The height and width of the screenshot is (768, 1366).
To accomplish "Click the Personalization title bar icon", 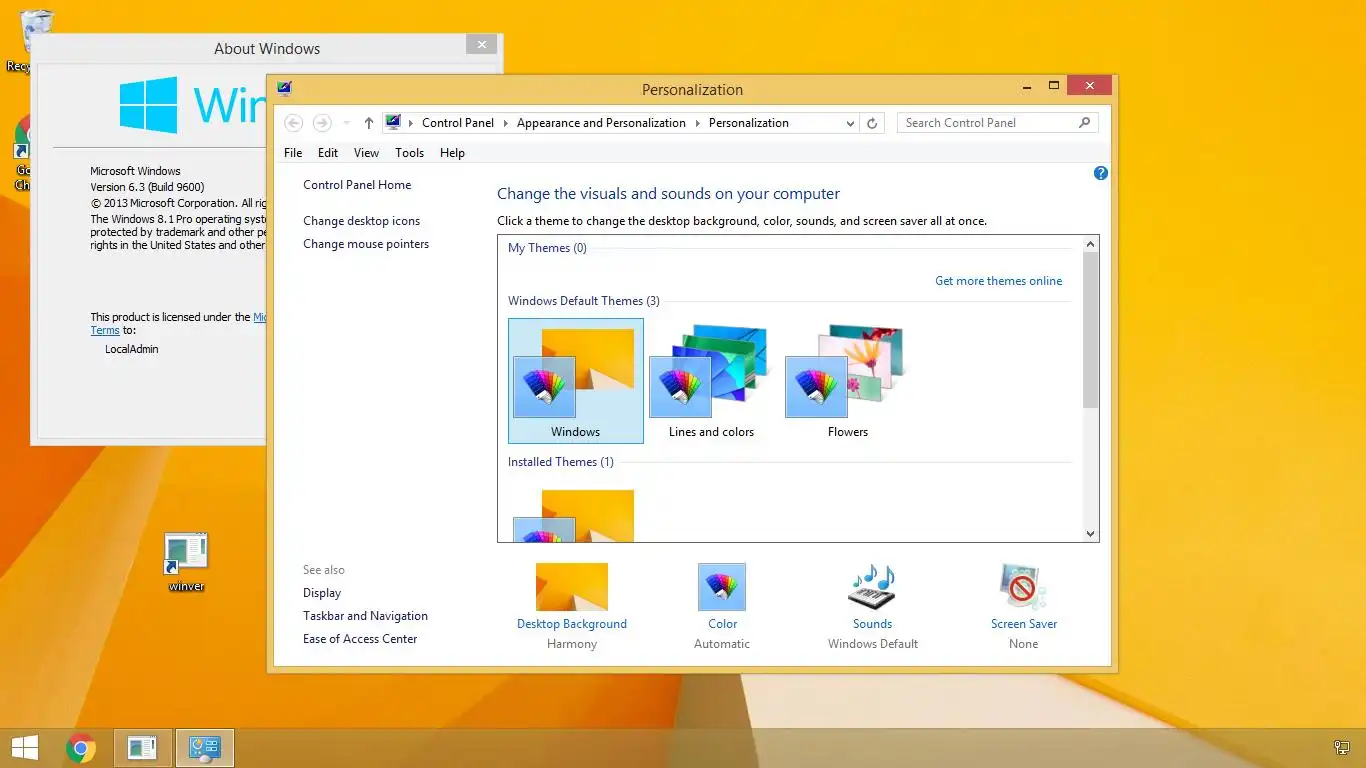I will [x=284, y=89].
